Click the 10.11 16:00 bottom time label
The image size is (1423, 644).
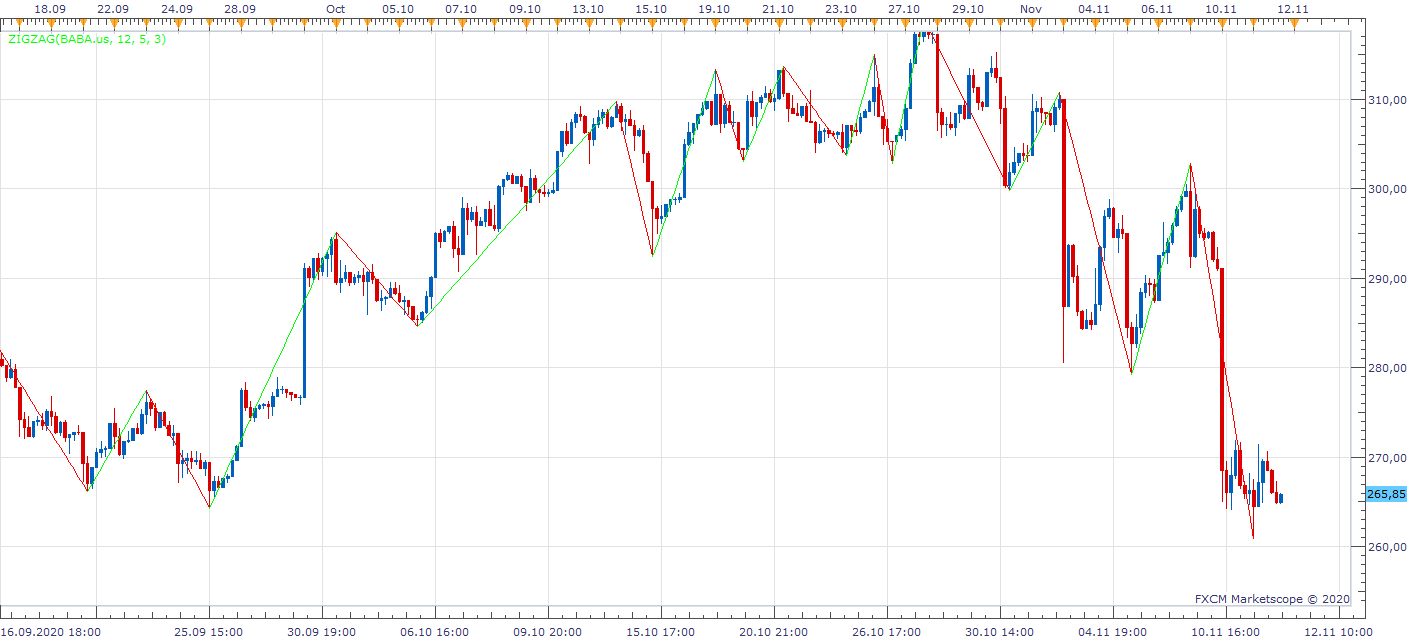point(1225,632)
